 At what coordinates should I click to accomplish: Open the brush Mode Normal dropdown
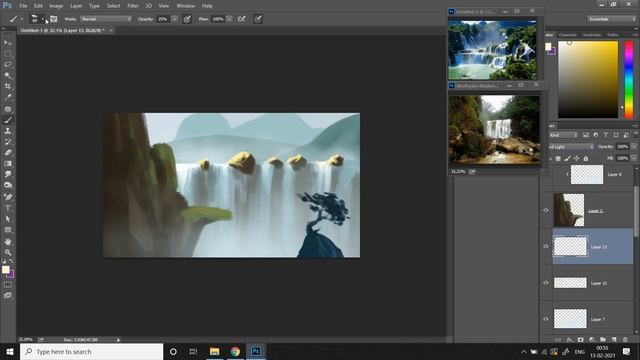pyautogui.click(x=106, y=19)
